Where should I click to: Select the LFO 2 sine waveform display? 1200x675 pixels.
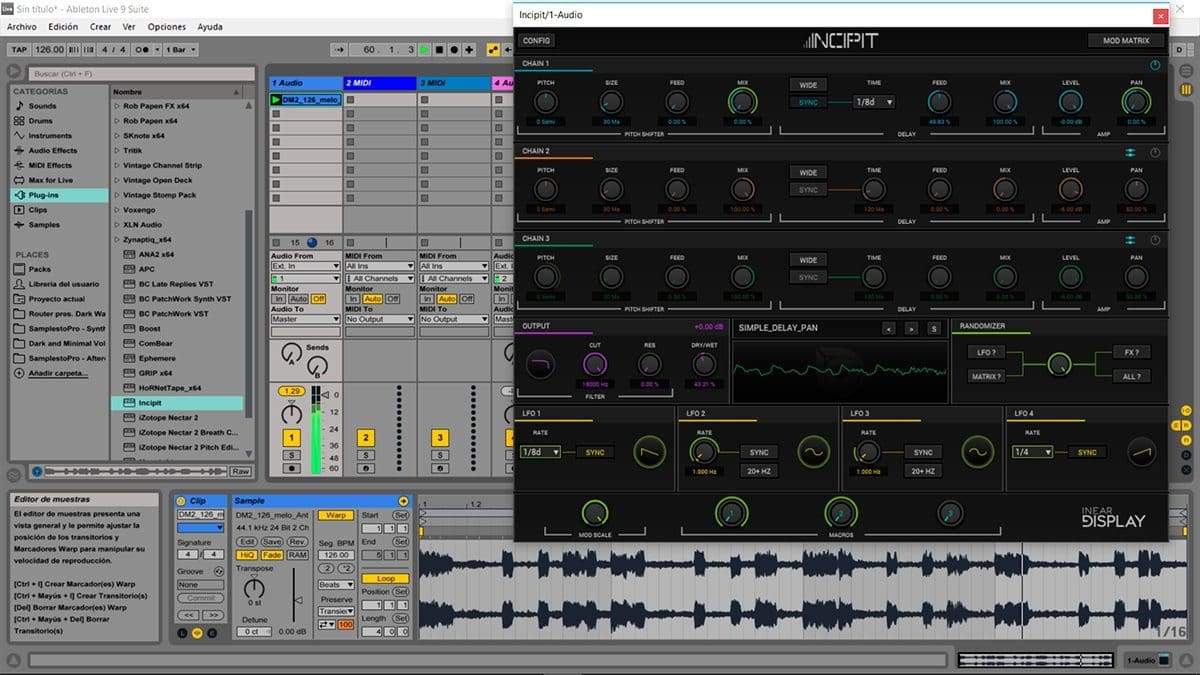(x=814, y=452)
